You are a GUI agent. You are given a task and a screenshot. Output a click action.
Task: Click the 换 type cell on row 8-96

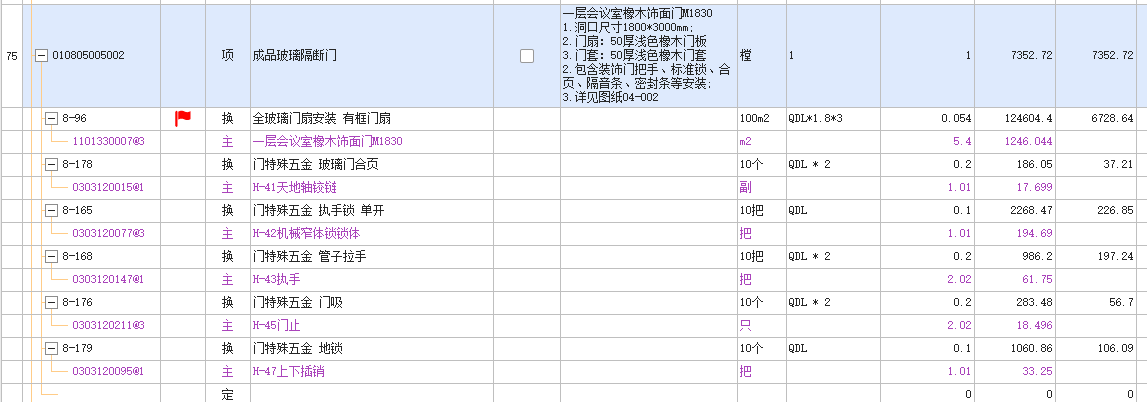click(x=228, y=118)
